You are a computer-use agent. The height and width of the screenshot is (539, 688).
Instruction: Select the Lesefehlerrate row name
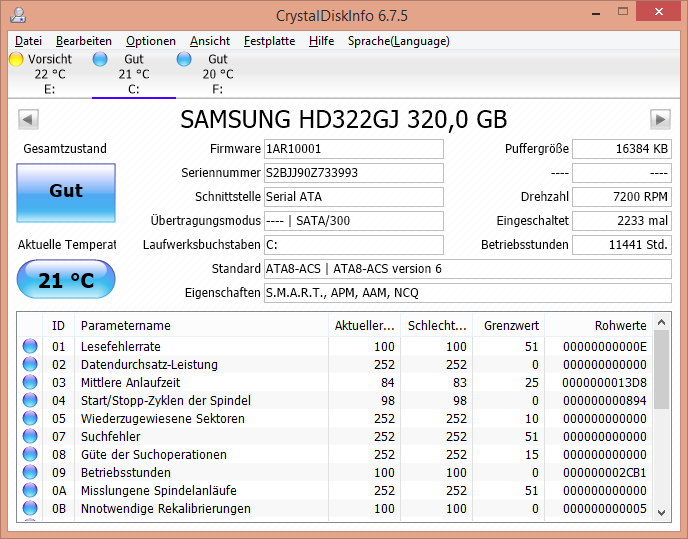(121, 346)
